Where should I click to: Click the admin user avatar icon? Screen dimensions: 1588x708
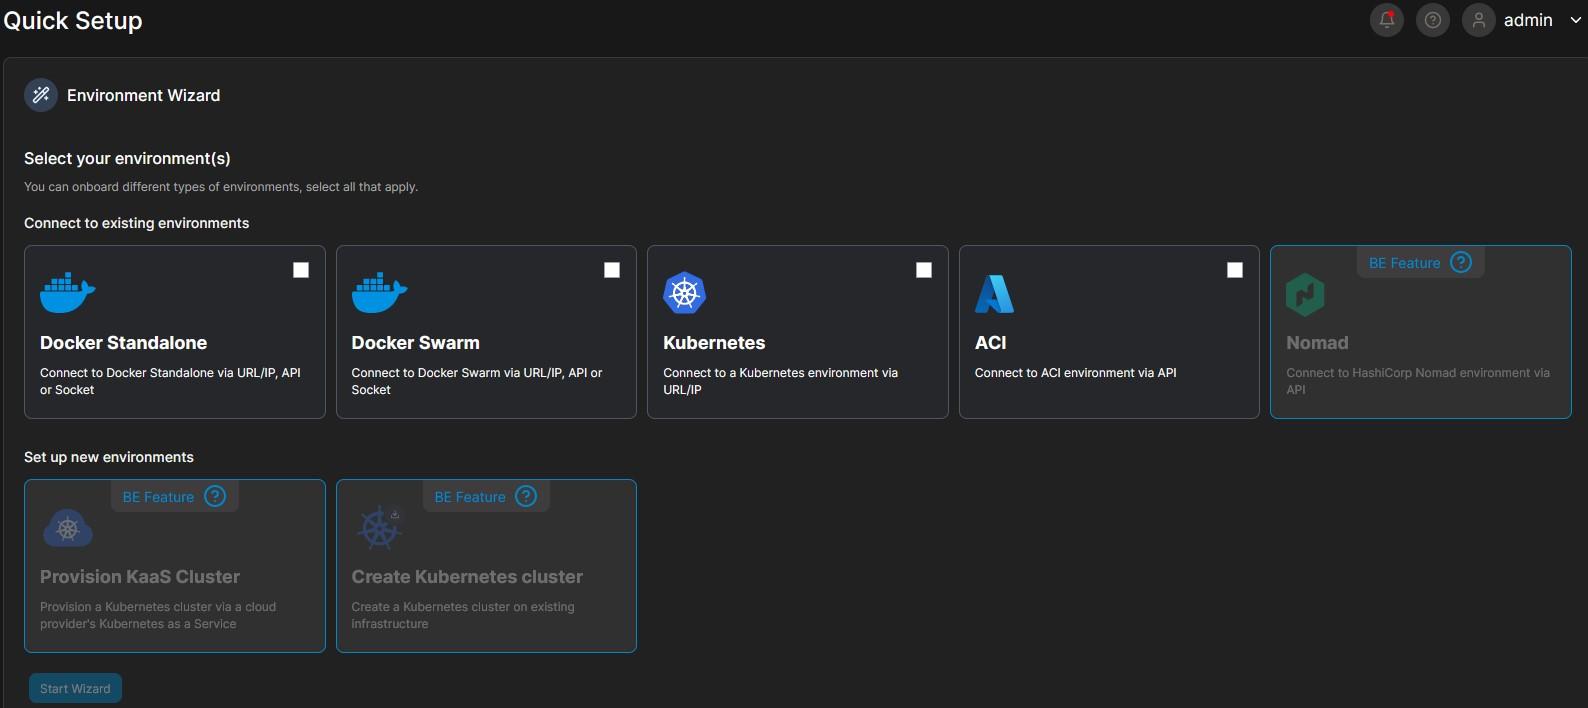coord(1478,20)
